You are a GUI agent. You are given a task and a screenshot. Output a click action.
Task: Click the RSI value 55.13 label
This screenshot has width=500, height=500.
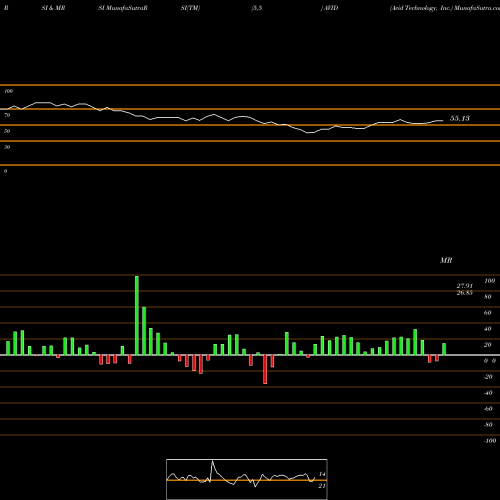460,118
